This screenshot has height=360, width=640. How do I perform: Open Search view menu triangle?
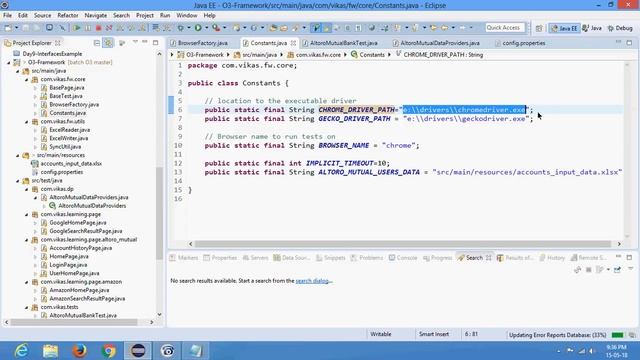631,269
